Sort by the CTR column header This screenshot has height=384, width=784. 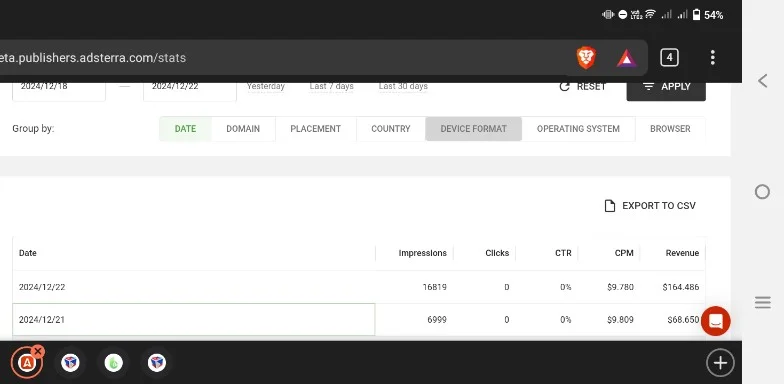point(563,253)
